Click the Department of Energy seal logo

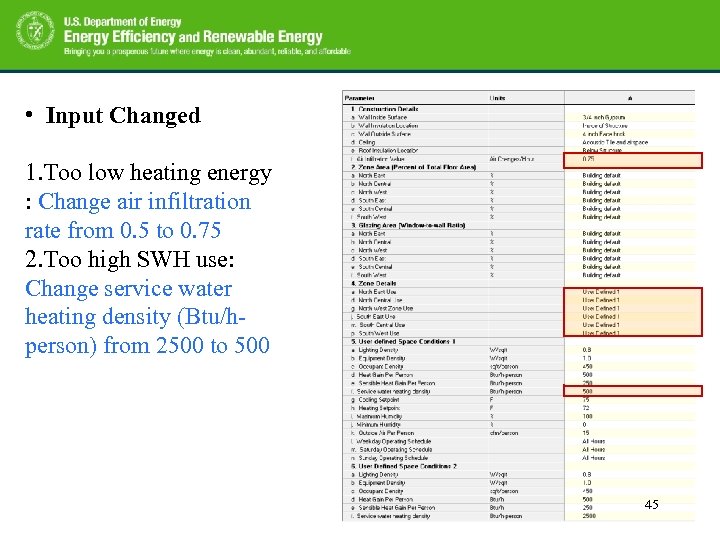click(35, 30)
